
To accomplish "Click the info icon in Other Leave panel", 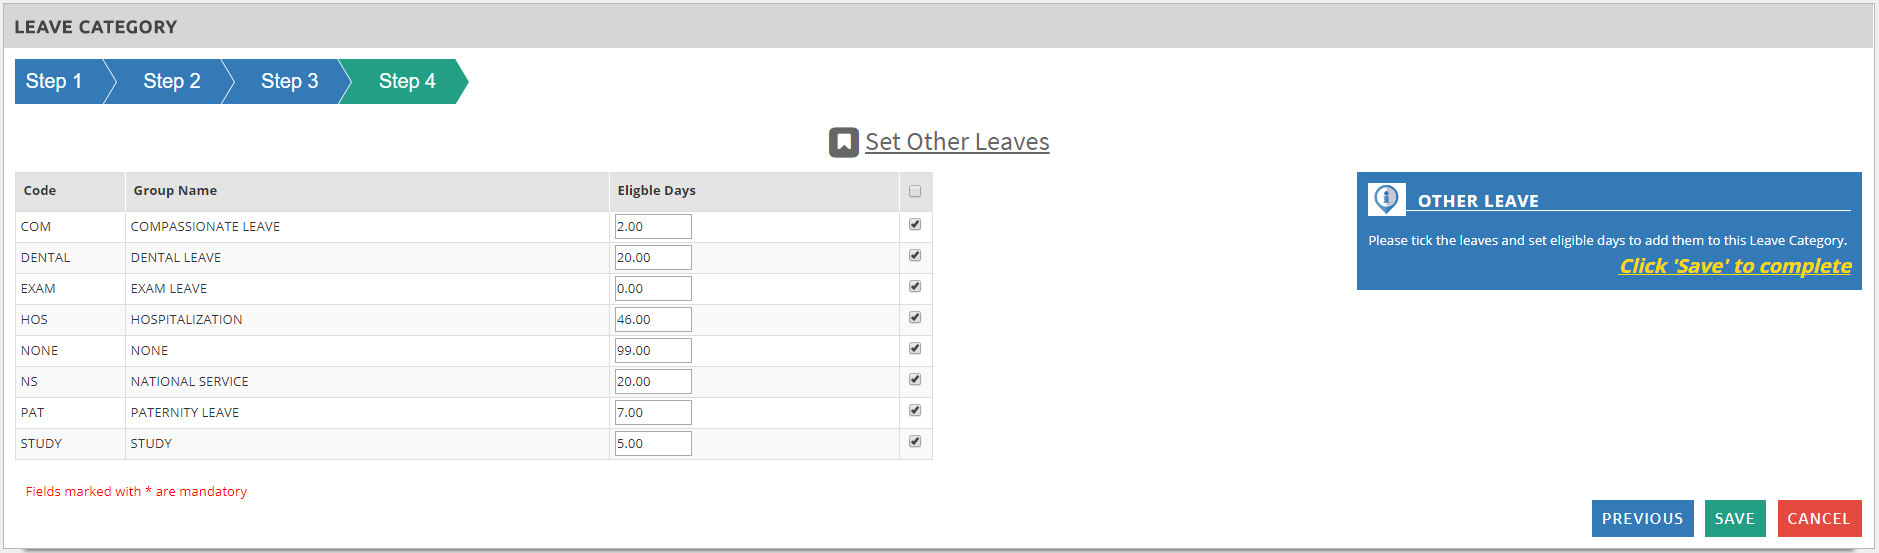I will tap(1386, 198).
